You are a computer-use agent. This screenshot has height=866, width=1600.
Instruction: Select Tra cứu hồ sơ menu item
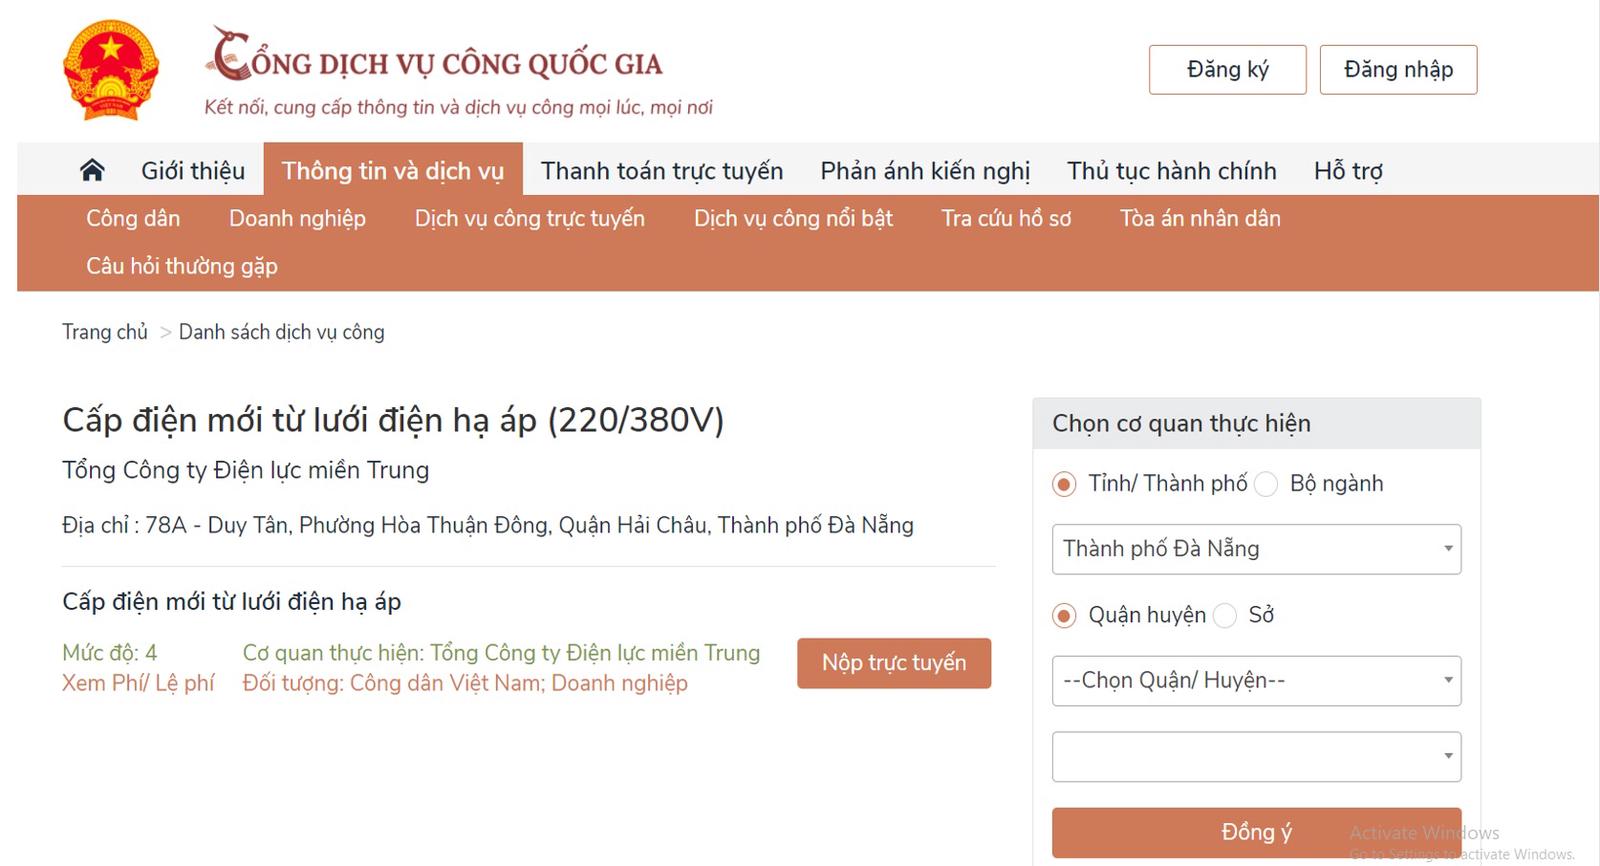[1006, 218]
